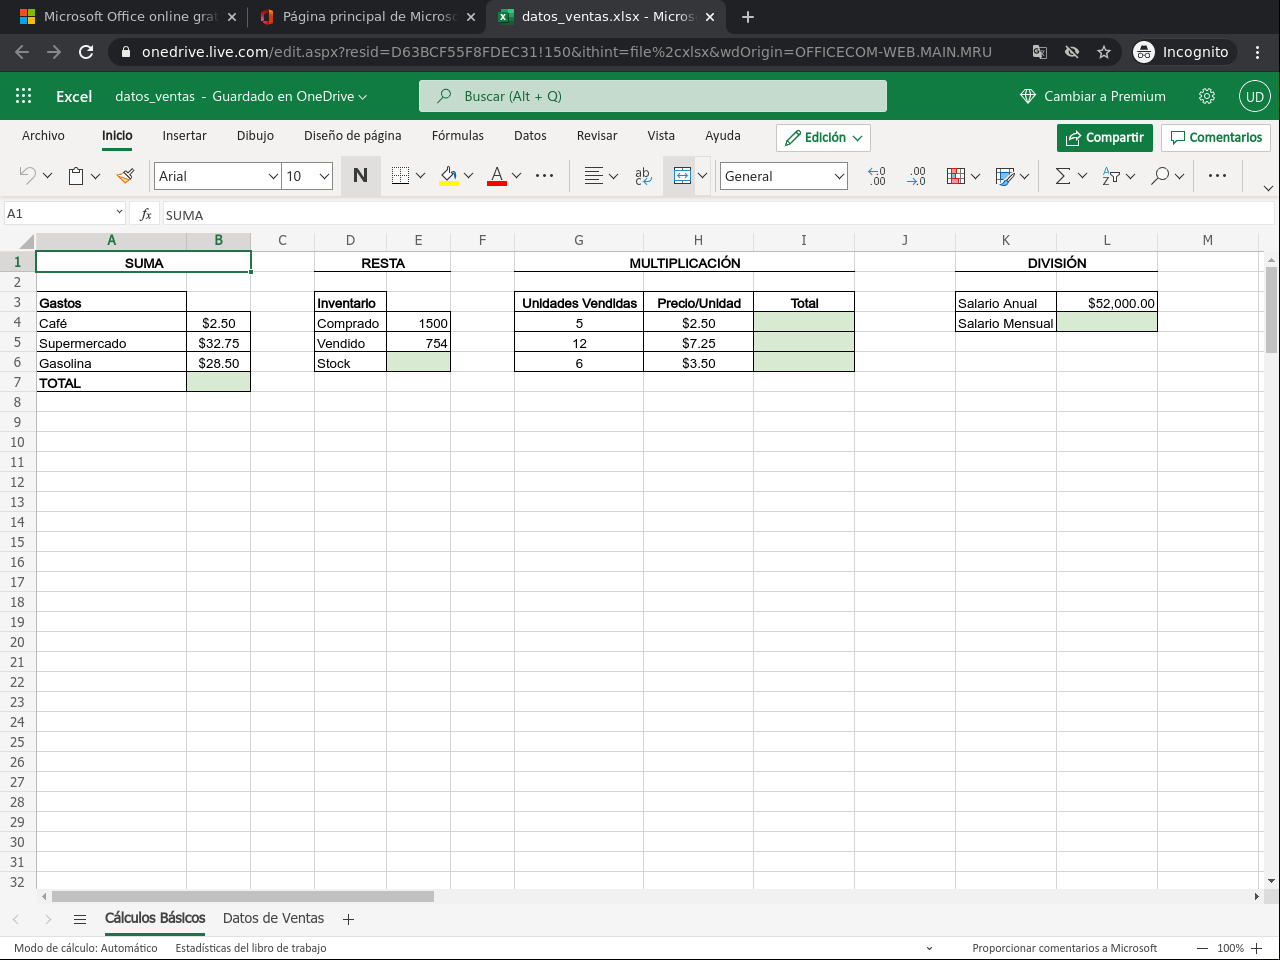This screenshot has height=960, width=1280.
Task: Open the Edición mode dropdown
Action: pyautogui.click(x=823, y=137)
